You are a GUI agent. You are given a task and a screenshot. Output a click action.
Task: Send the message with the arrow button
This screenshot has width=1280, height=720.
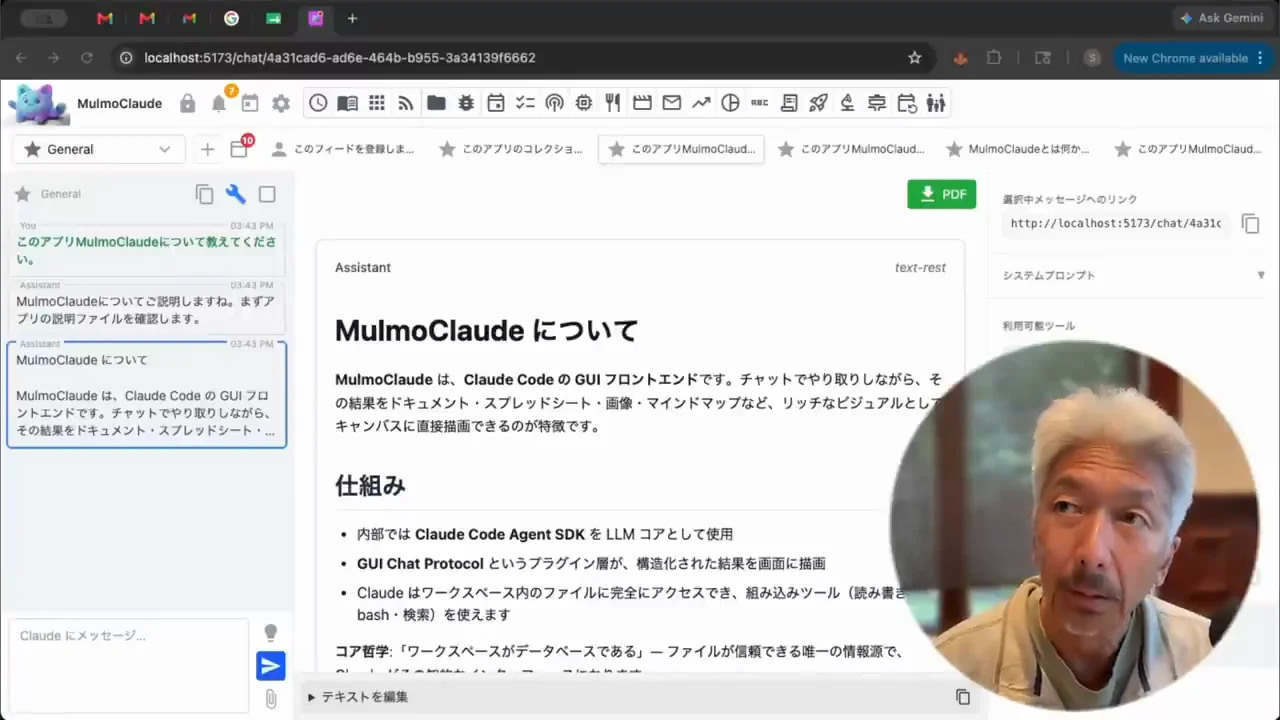click(x=270, y=666)
